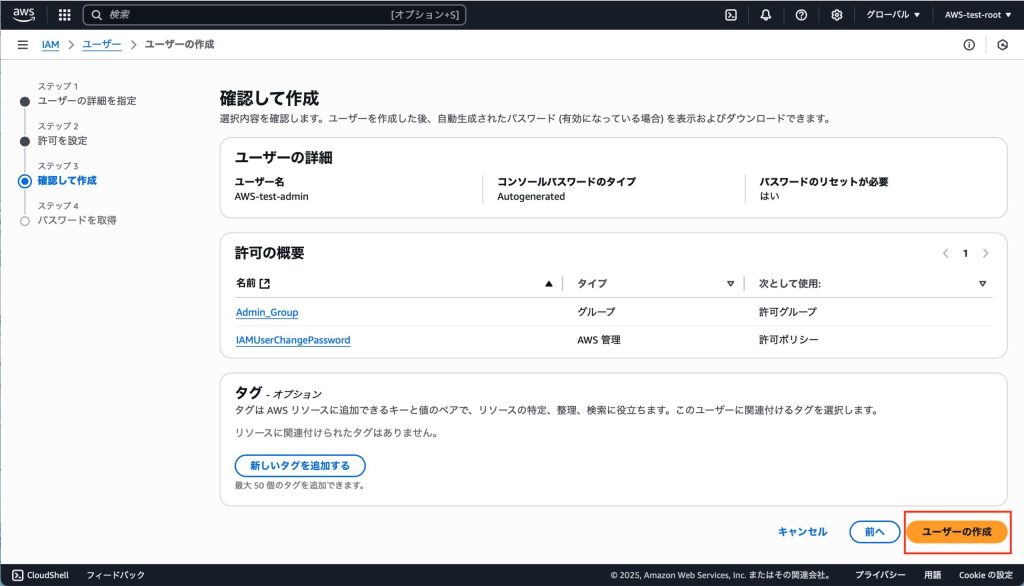The width and height of the screenshot is (1024, 586).
Task: Open CloudShell in the footer
Action: click(x=40, y=575)
